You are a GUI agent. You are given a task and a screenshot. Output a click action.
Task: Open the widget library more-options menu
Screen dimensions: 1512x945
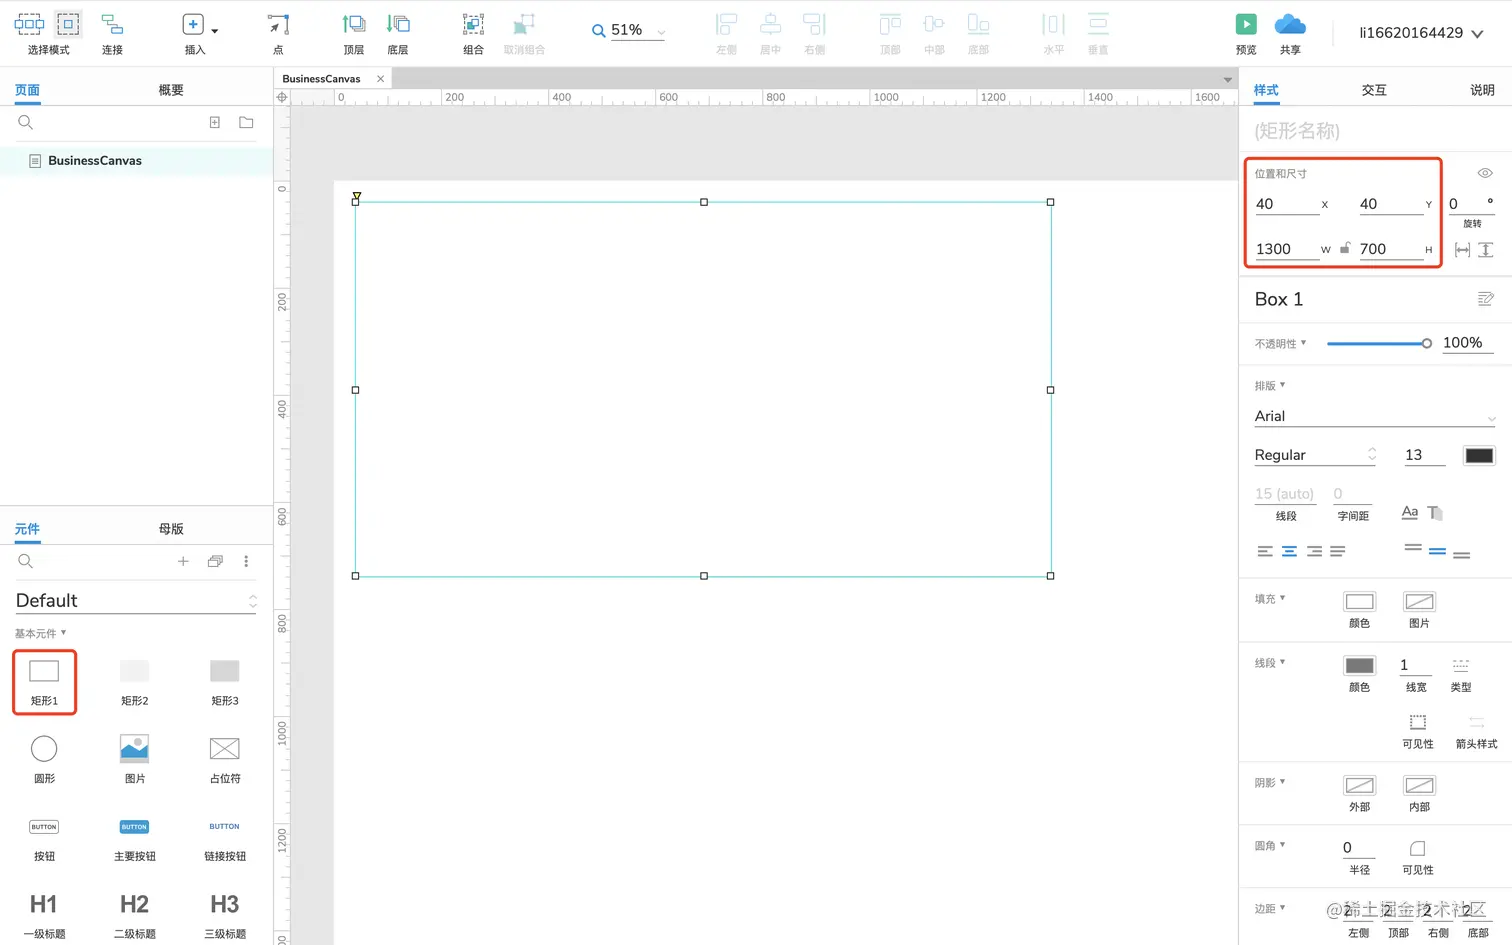click(246, 561)
